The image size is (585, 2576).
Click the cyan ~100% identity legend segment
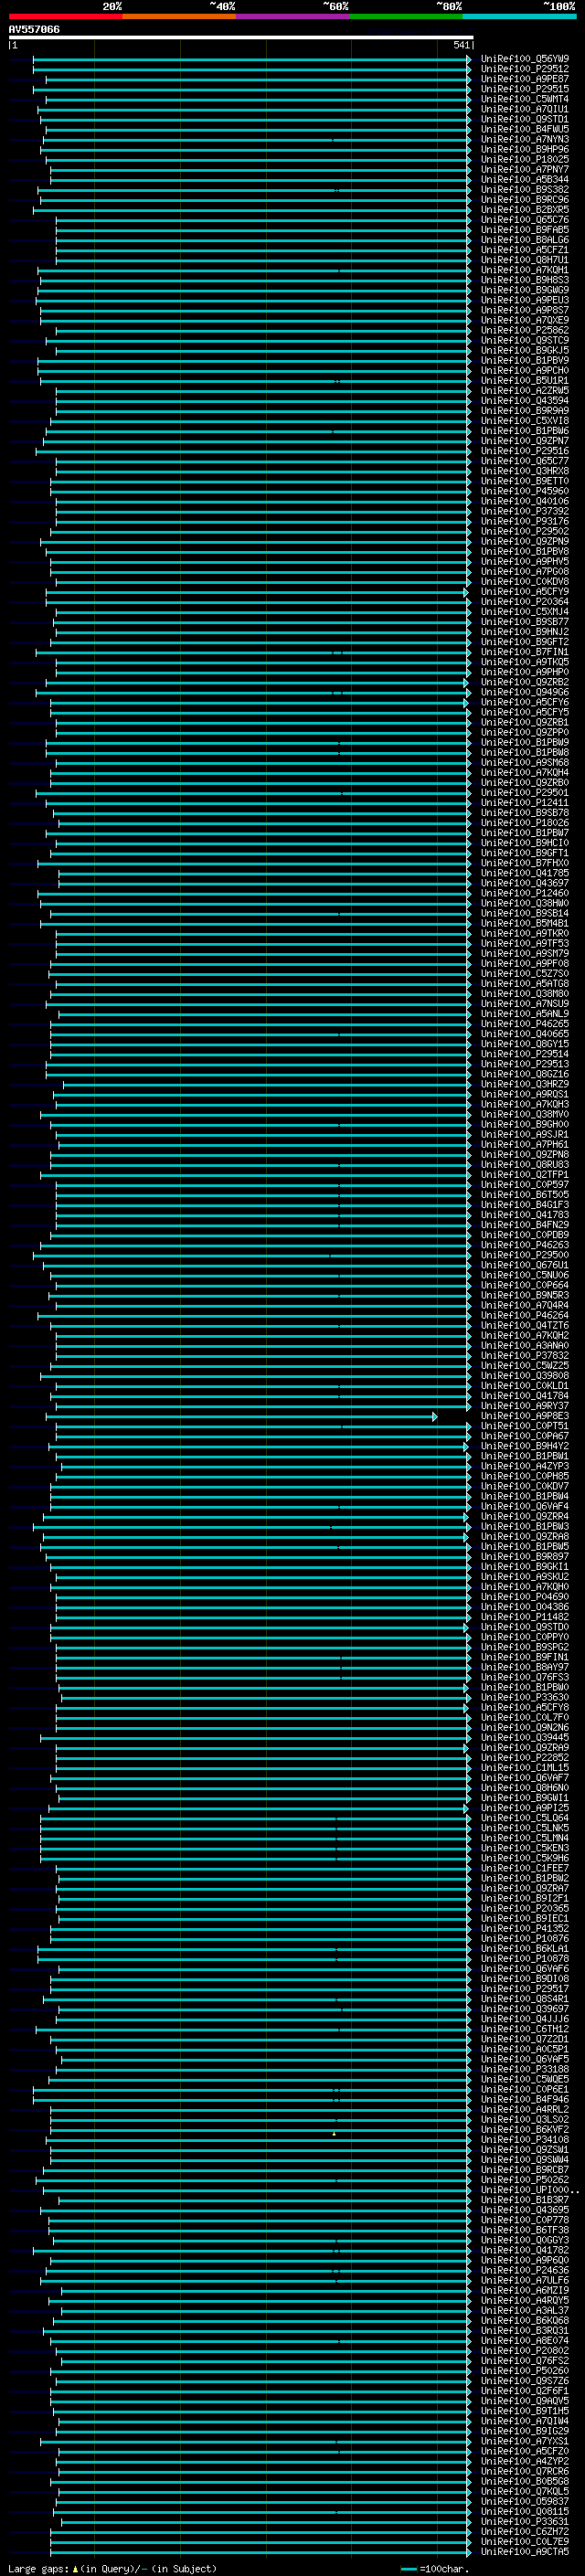pos(519,16)
